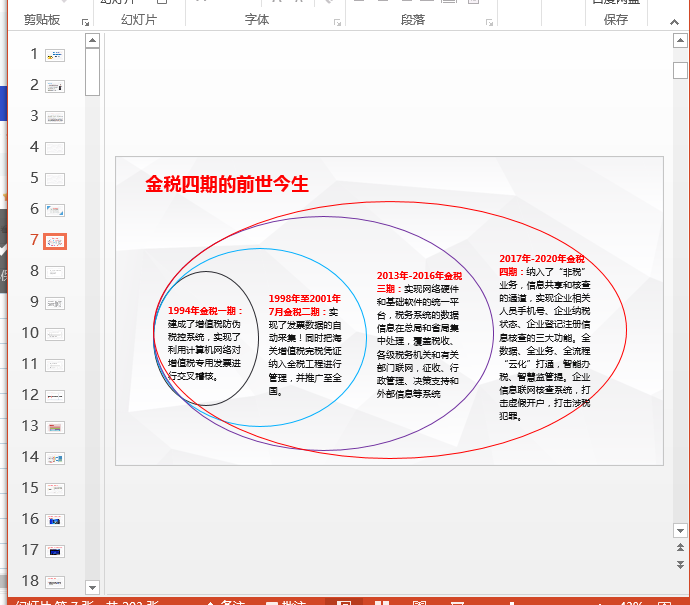Click the main editing area scroll-down arrow

click(680, 531)
